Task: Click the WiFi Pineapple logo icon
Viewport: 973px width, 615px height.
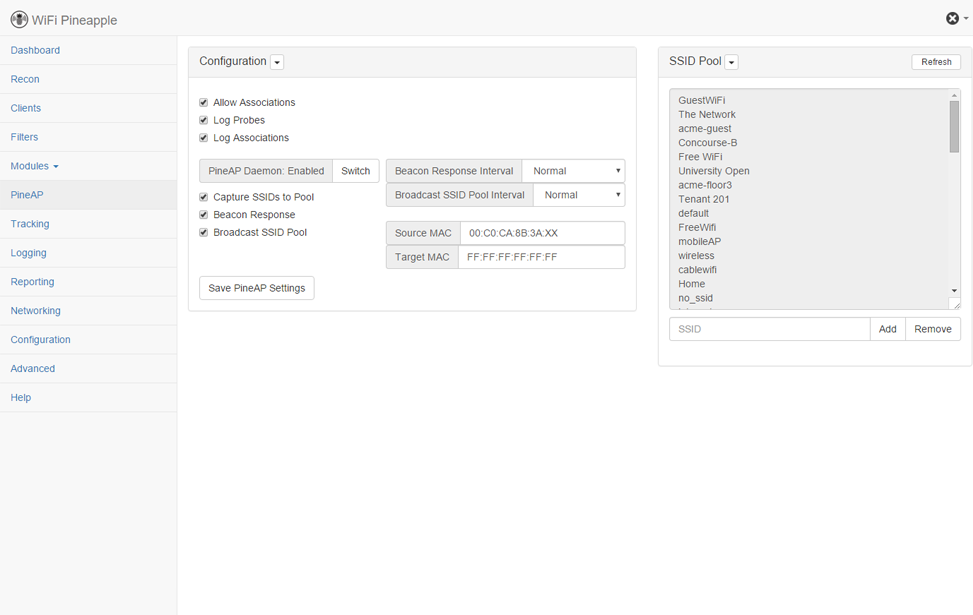Action: coord(19,19)
